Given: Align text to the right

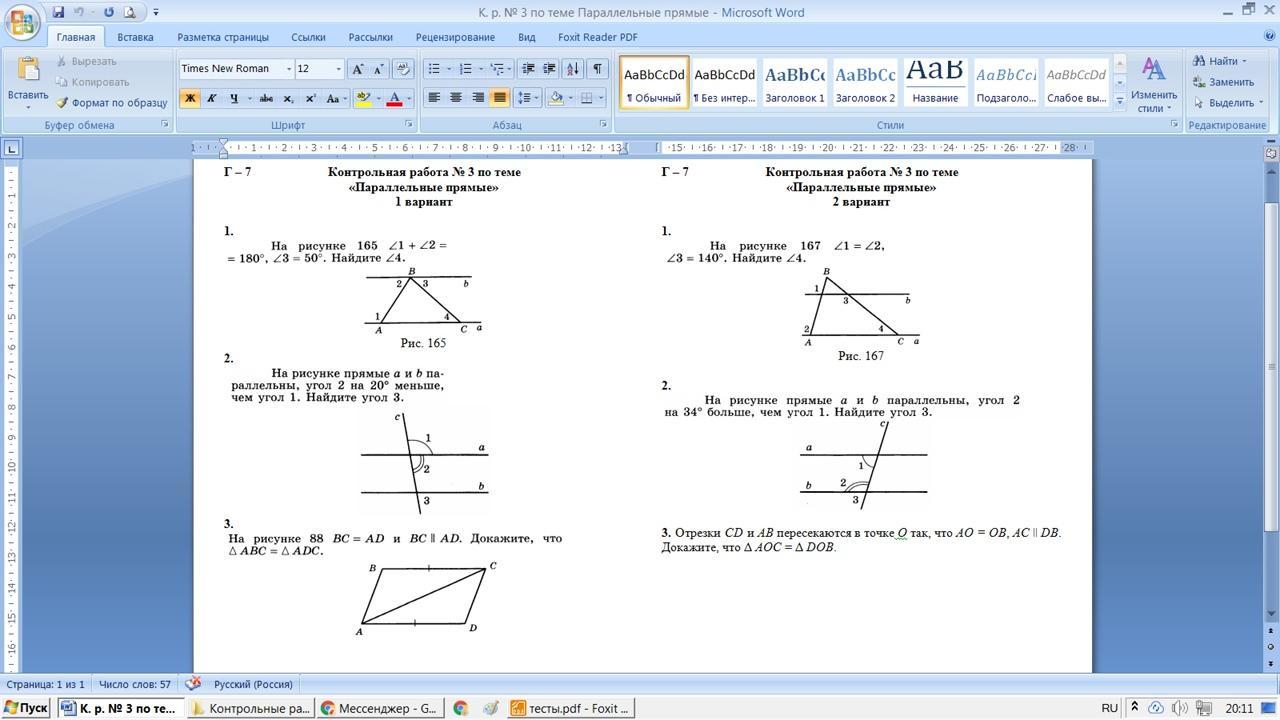Looking at the screenshot, I should (x=478, y=98).
